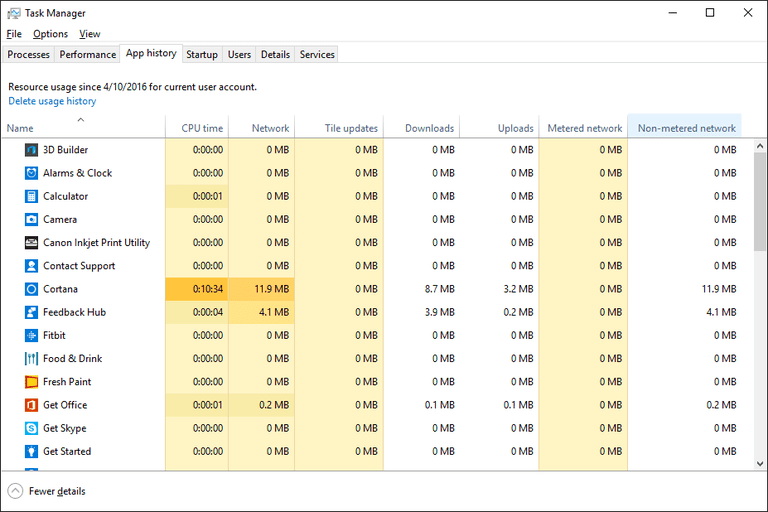The width and height of the screenshot is (768, 512).
Task: Collapse view with Fewer details button
Action: 47,491
